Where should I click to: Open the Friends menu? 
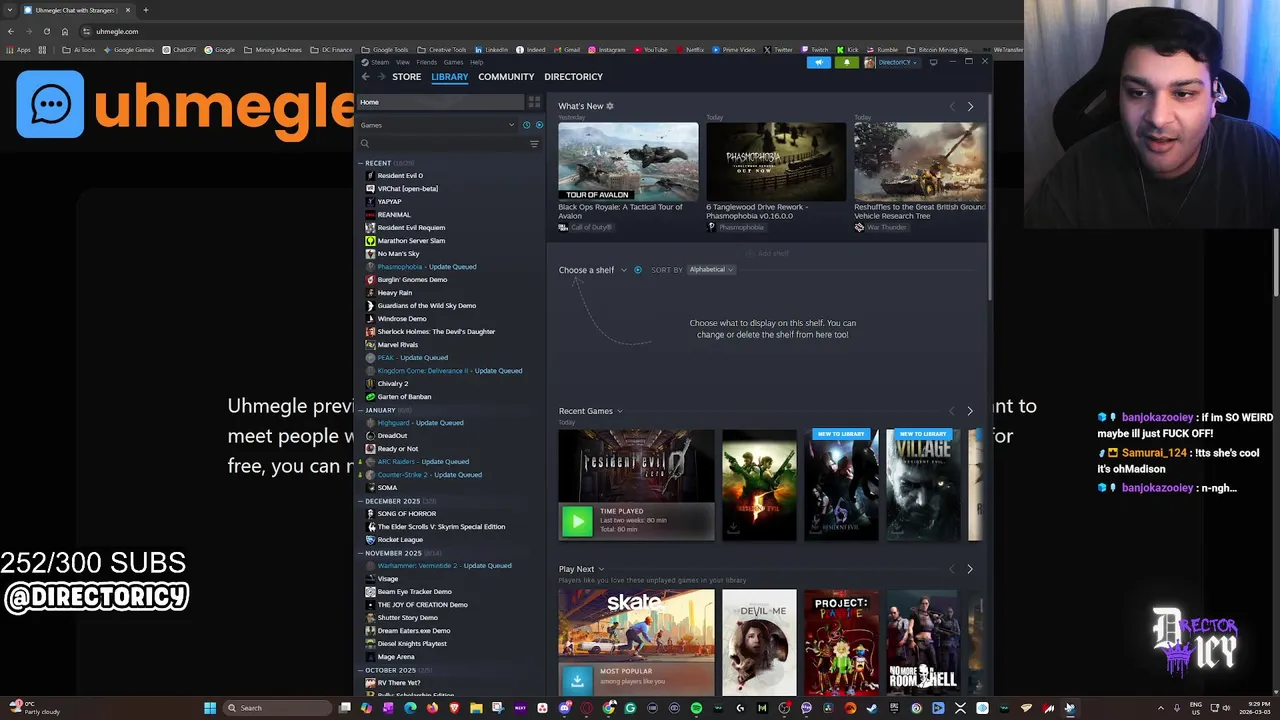pyautogui.click(x=426, y=62)
